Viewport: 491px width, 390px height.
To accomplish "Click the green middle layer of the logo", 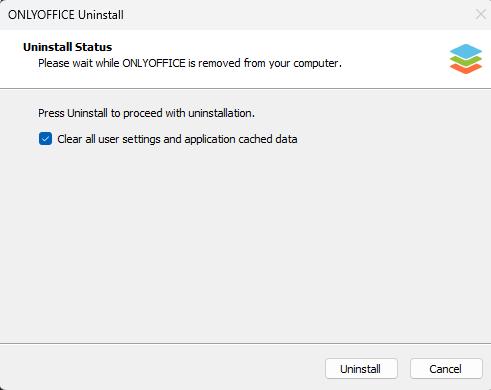I will coord(466,61).
